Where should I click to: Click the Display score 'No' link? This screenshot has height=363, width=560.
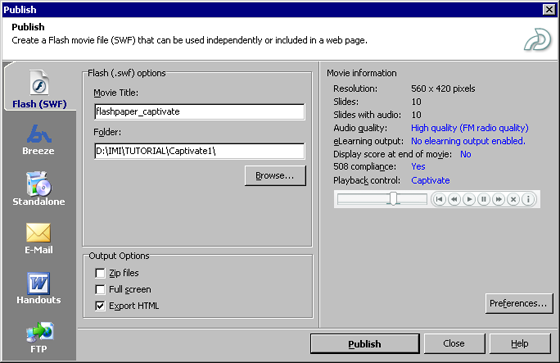tap(466, 154)
